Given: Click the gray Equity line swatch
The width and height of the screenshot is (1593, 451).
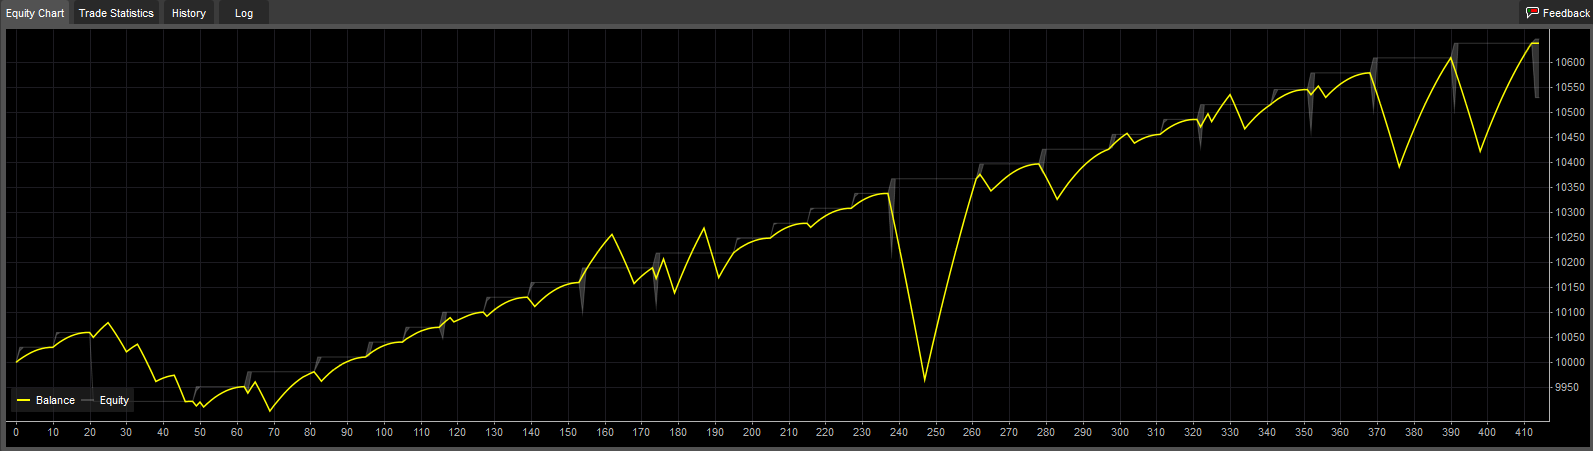Looking at the screenshot, I should point(88,400).
